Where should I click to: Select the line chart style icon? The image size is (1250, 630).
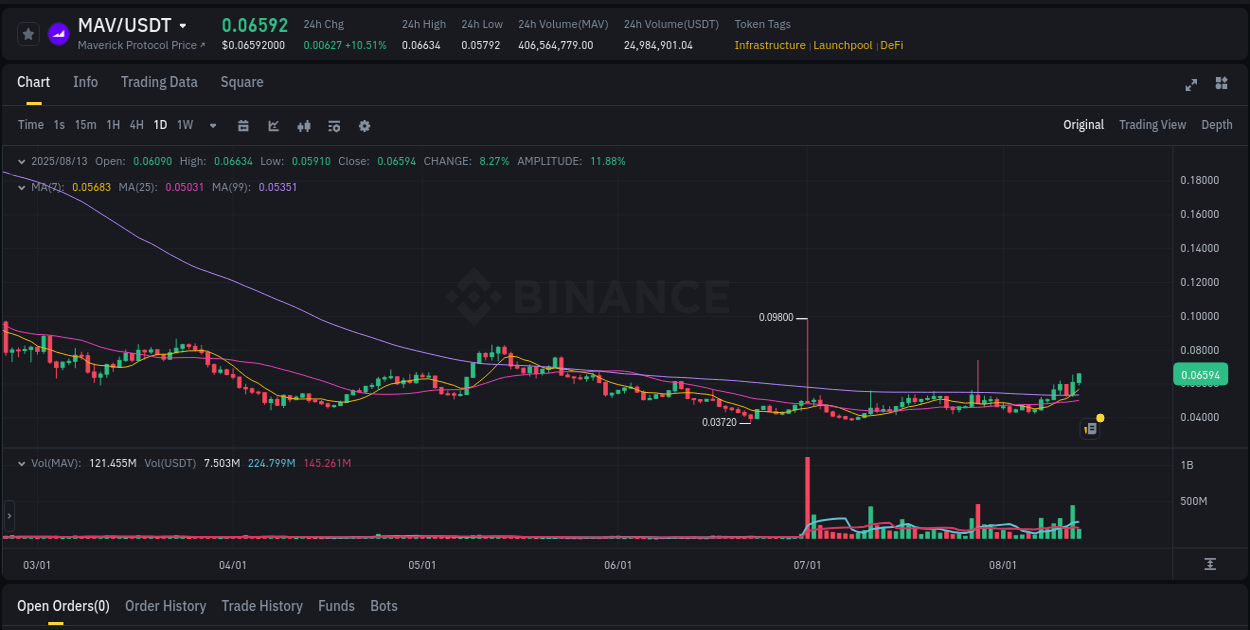pyautogui.click(x=273, y=126)
